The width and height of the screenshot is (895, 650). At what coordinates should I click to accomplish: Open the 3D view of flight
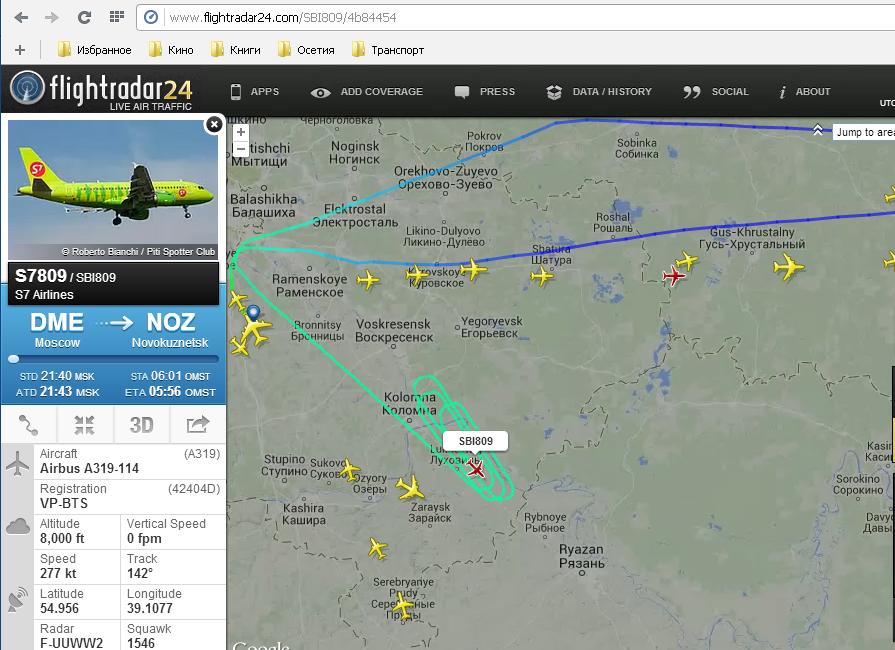141,425
